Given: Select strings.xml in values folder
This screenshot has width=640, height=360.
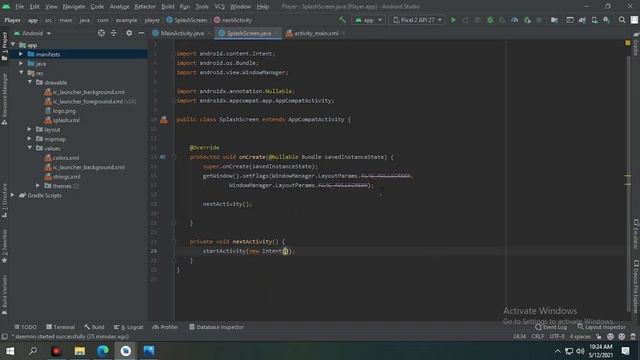Looking at the screenshot, I should (x=62, y=176).
